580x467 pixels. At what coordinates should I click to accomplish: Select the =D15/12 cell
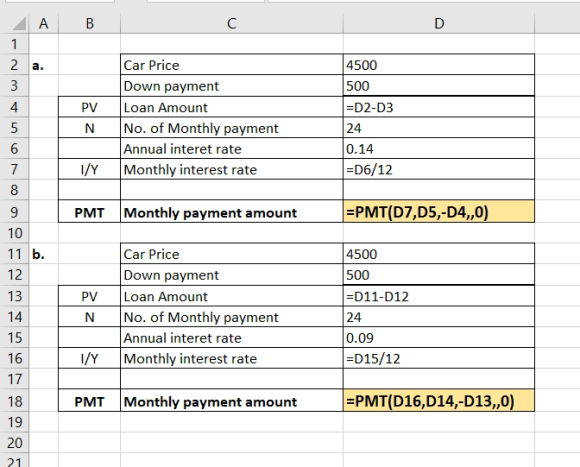(x=439, y=358)
